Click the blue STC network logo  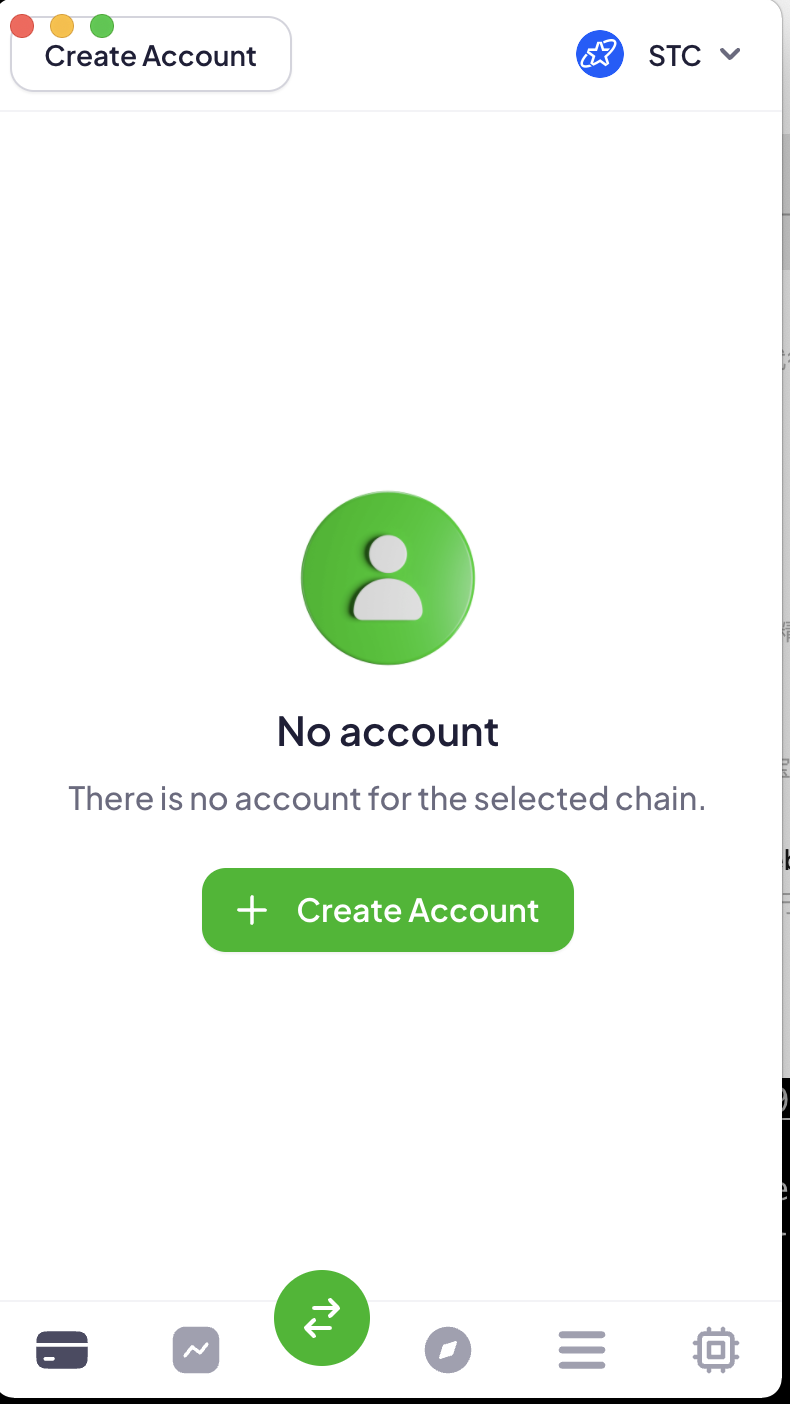point(600,54)
